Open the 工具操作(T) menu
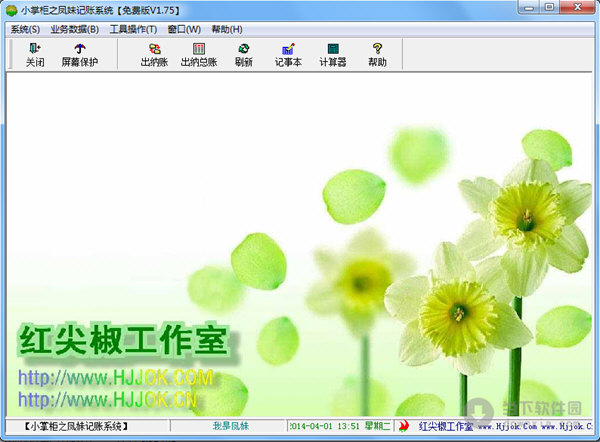600x442 pixels. 133,29
